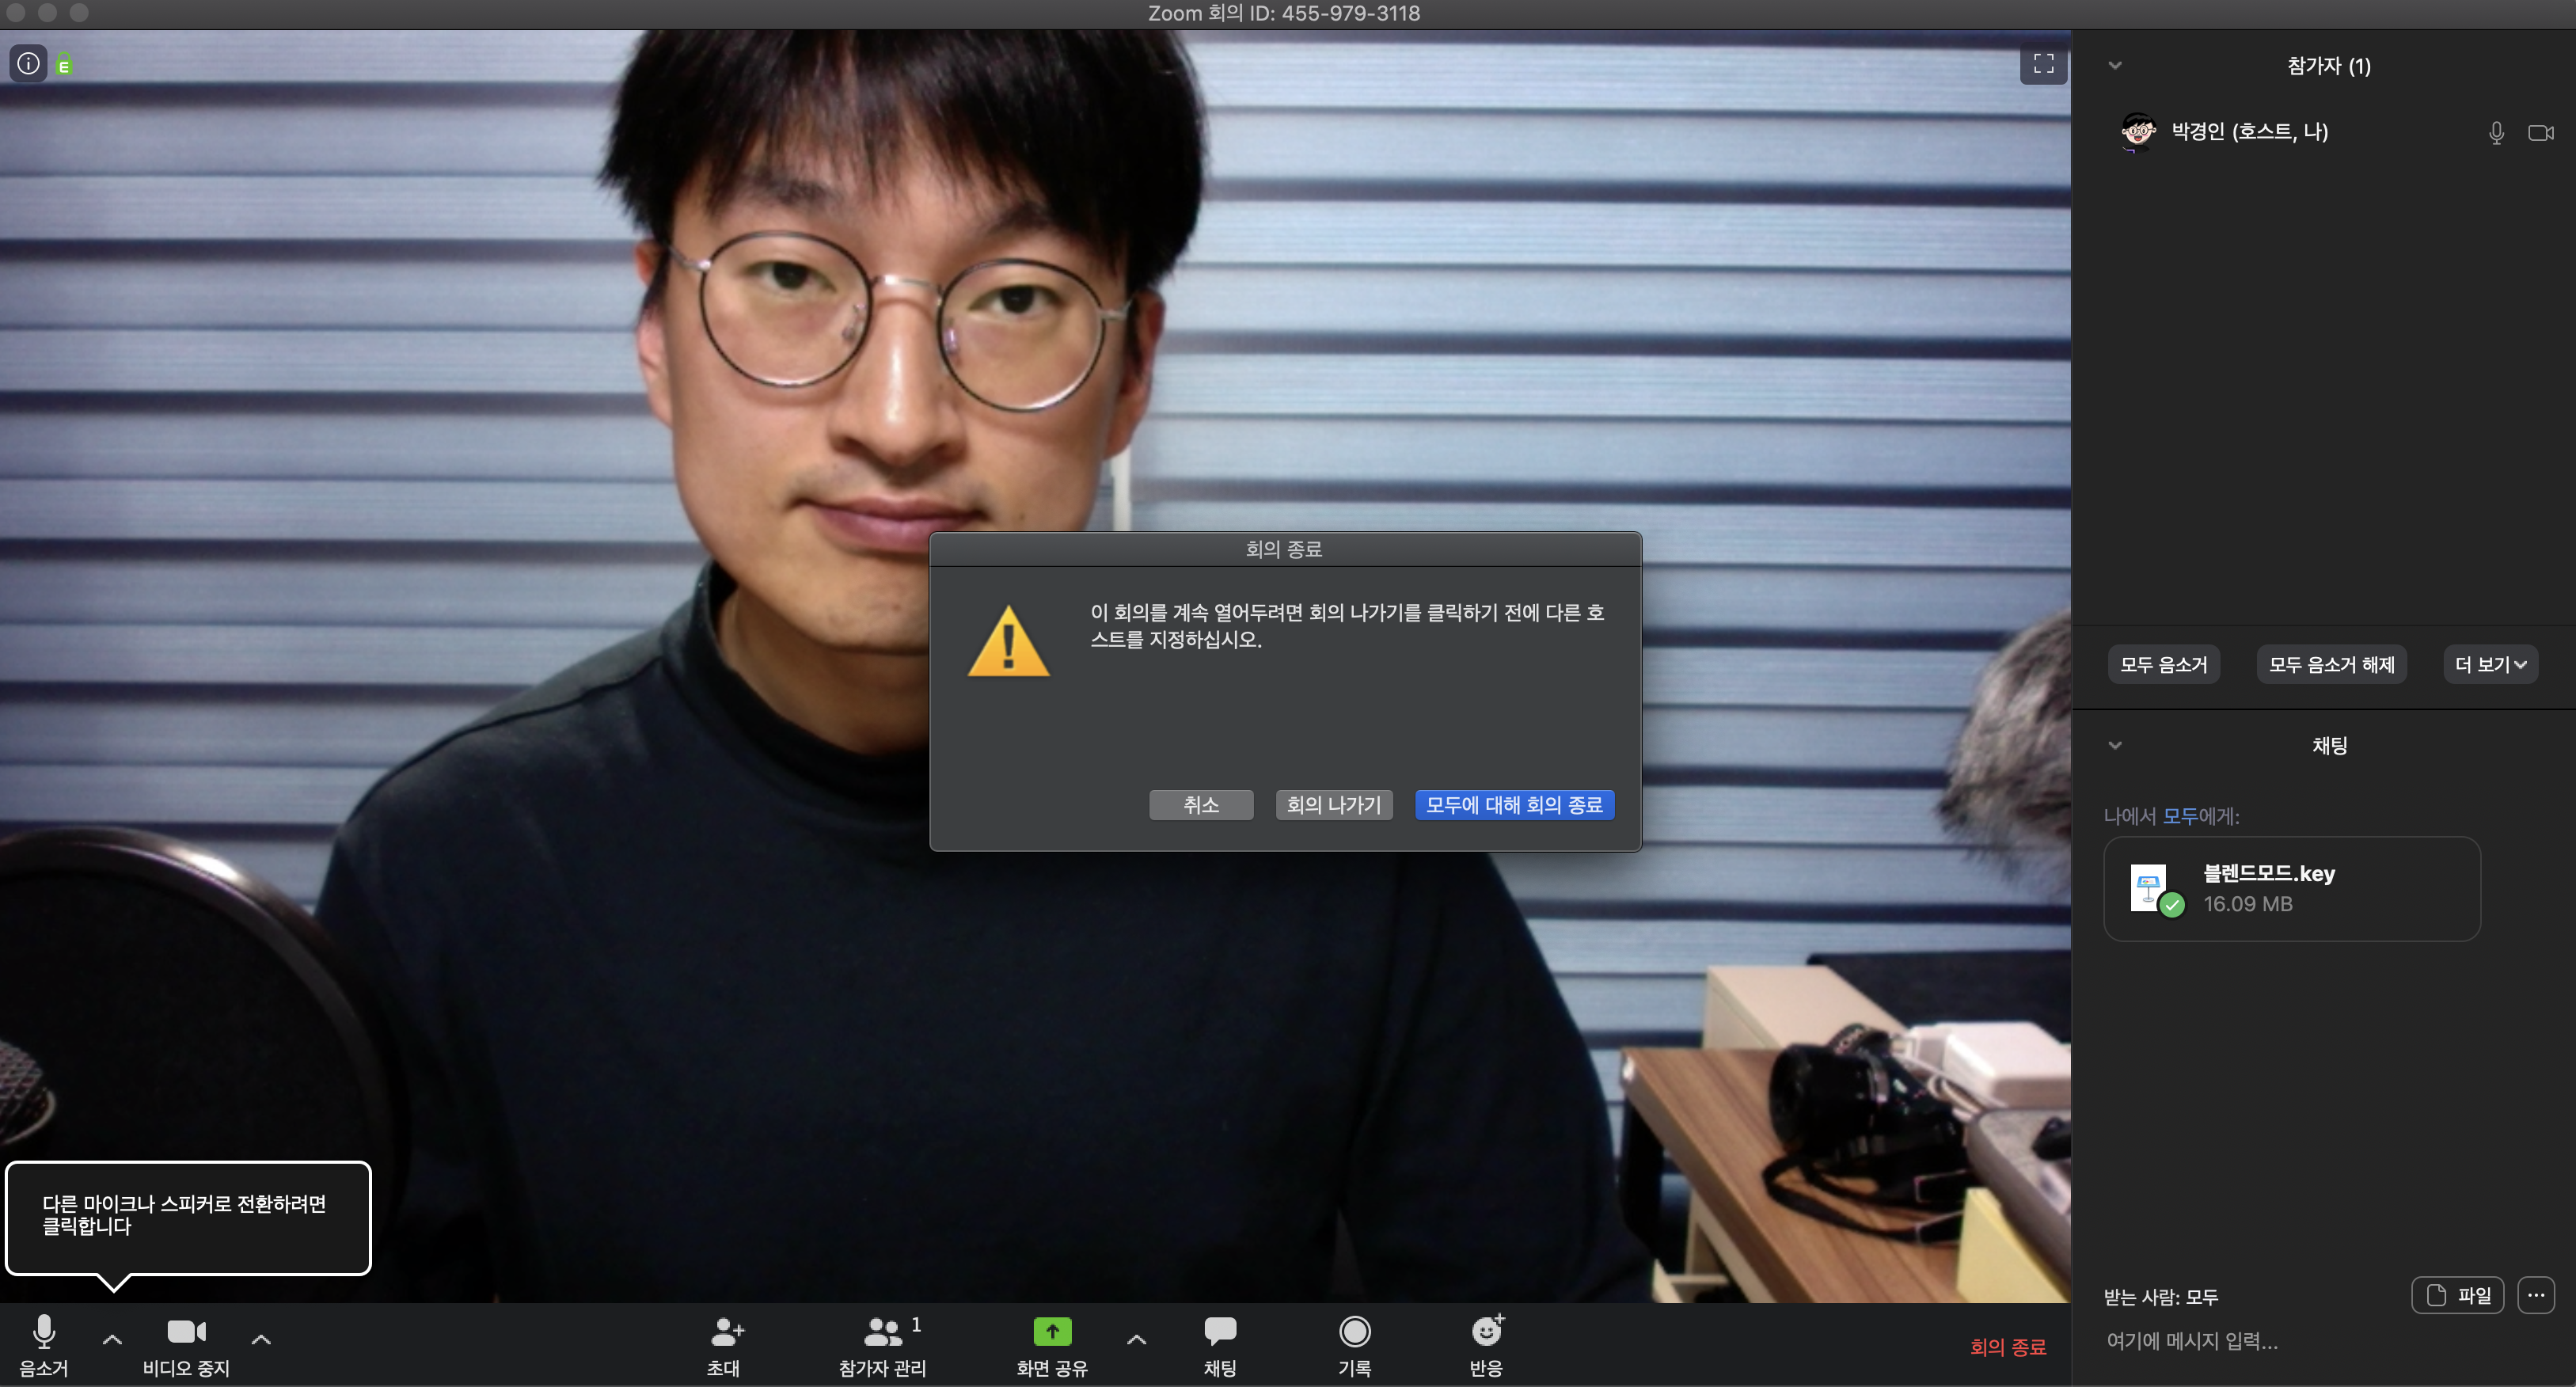This screenshot has height=1387, width=2576.
Task: Collapse the participants (참가자) panel chevron
Action: point(2114,66)
